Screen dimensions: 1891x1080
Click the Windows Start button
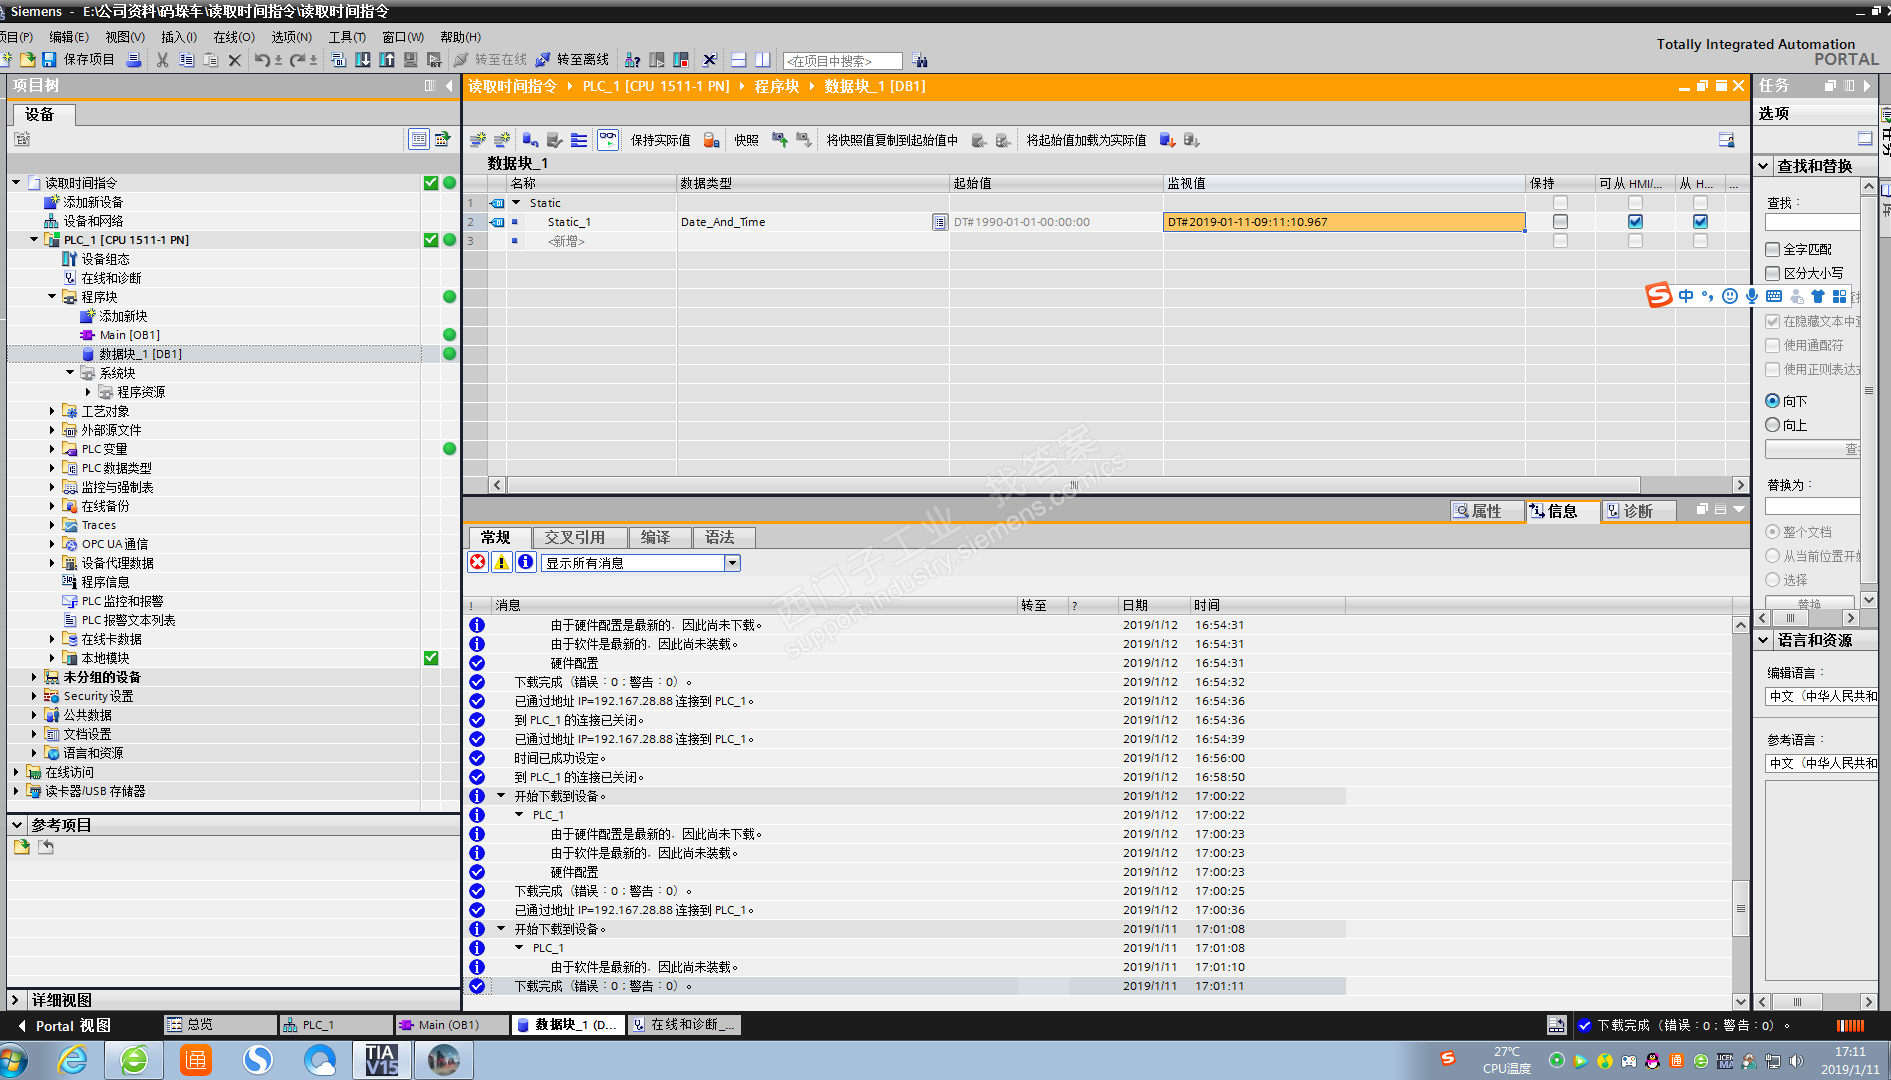[14, 1060]
